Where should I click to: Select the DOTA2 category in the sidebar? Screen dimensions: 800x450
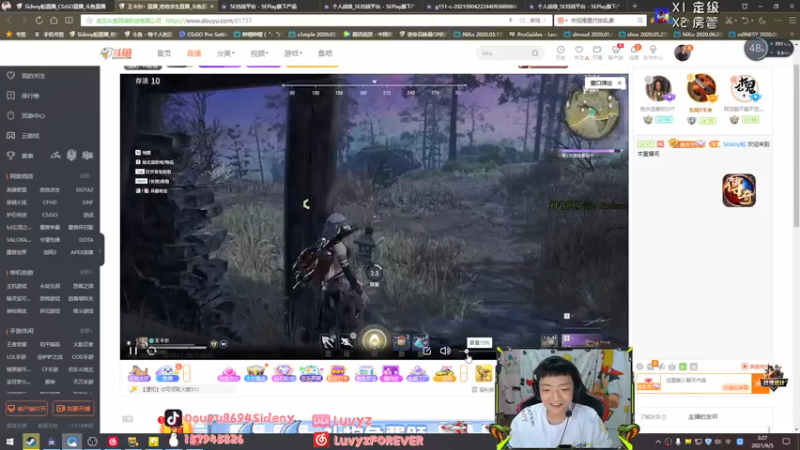pos(84,190)
